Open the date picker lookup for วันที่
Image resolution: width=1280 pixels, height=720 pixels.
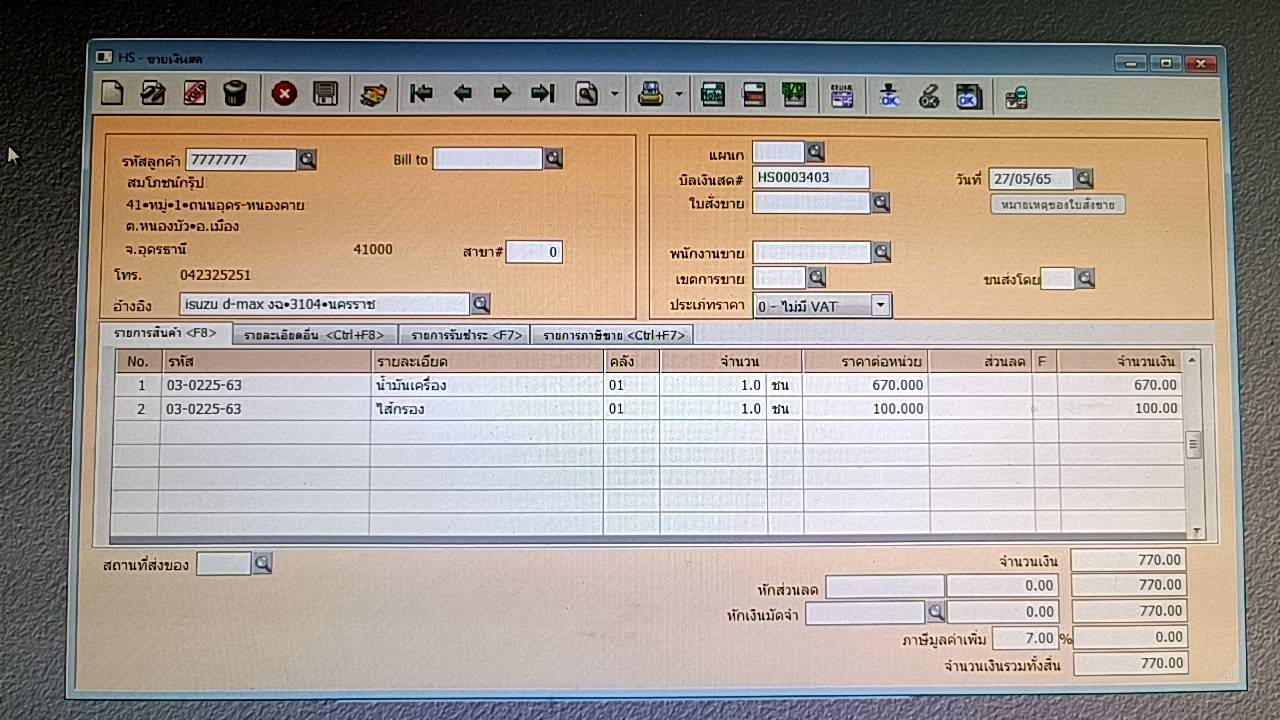[1084, 179]
